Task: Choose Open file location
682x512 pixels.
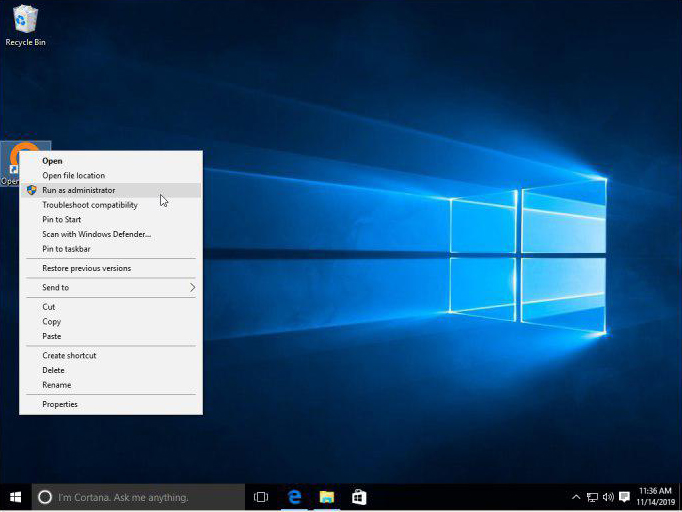Action: (x=73, y=176)
